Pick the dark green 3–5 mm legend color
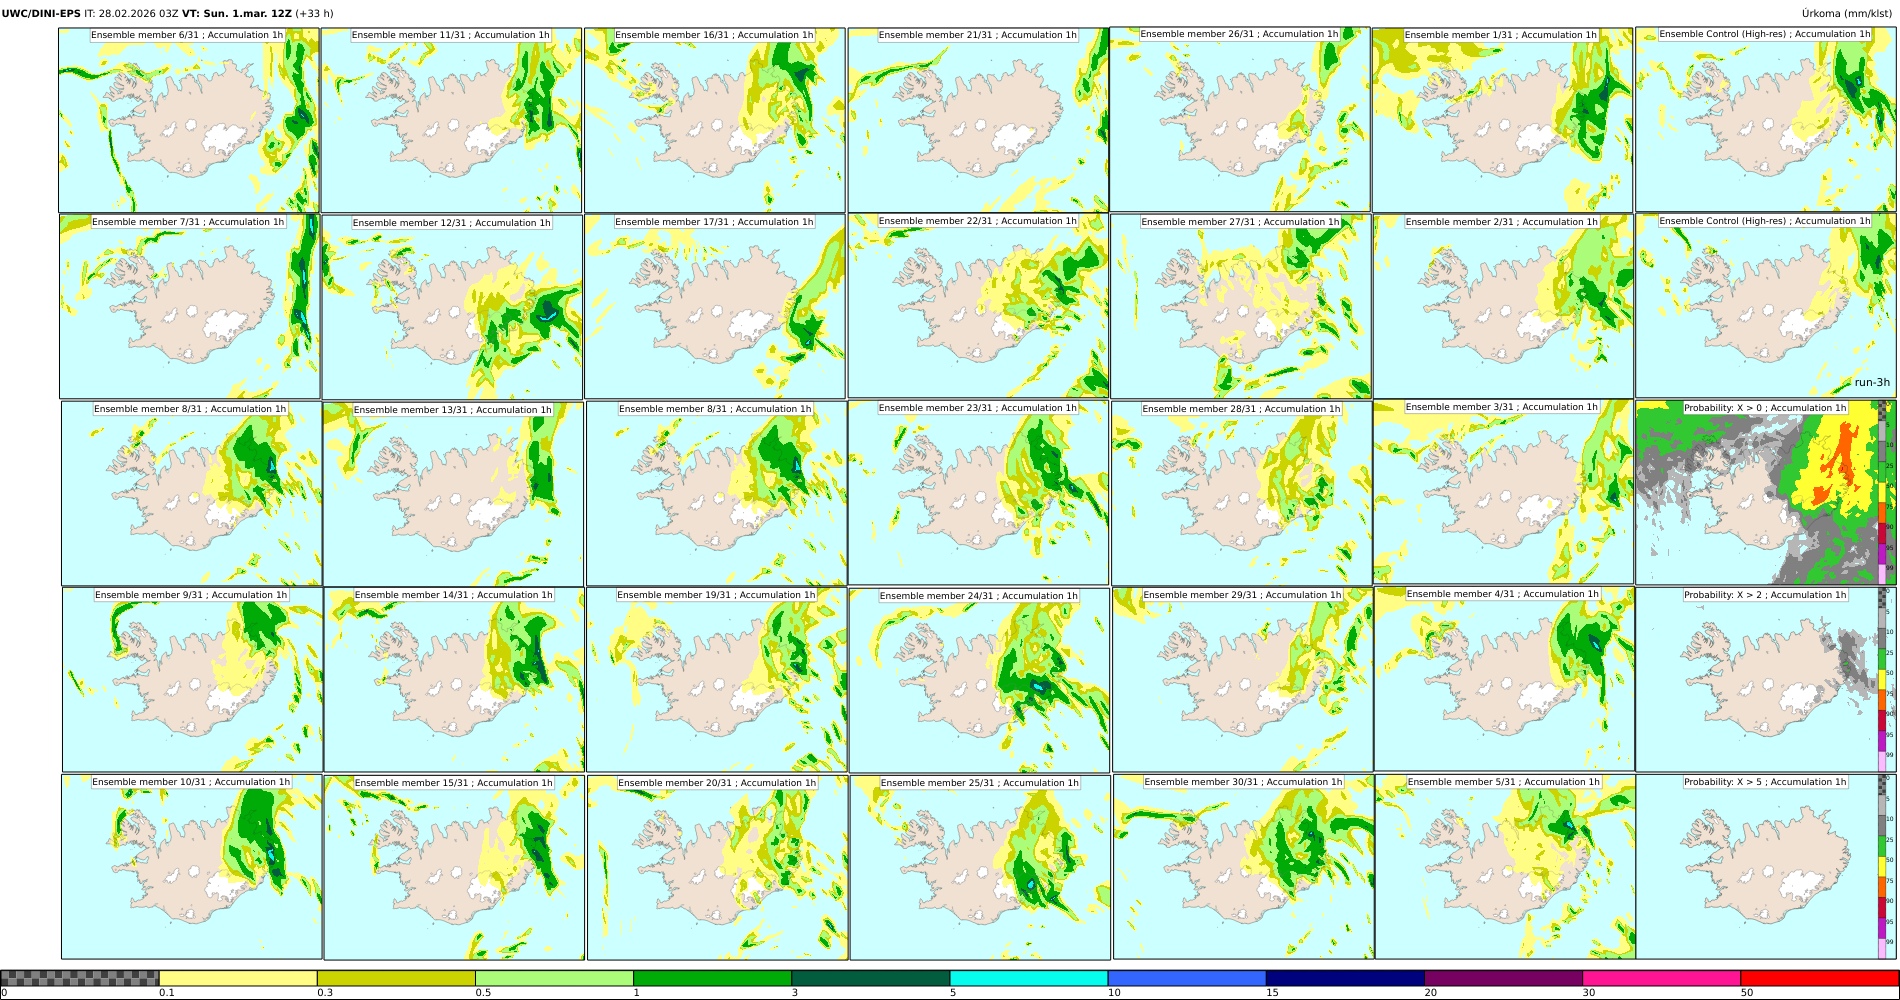The image size is (1900, 1000). click(871, 978)
